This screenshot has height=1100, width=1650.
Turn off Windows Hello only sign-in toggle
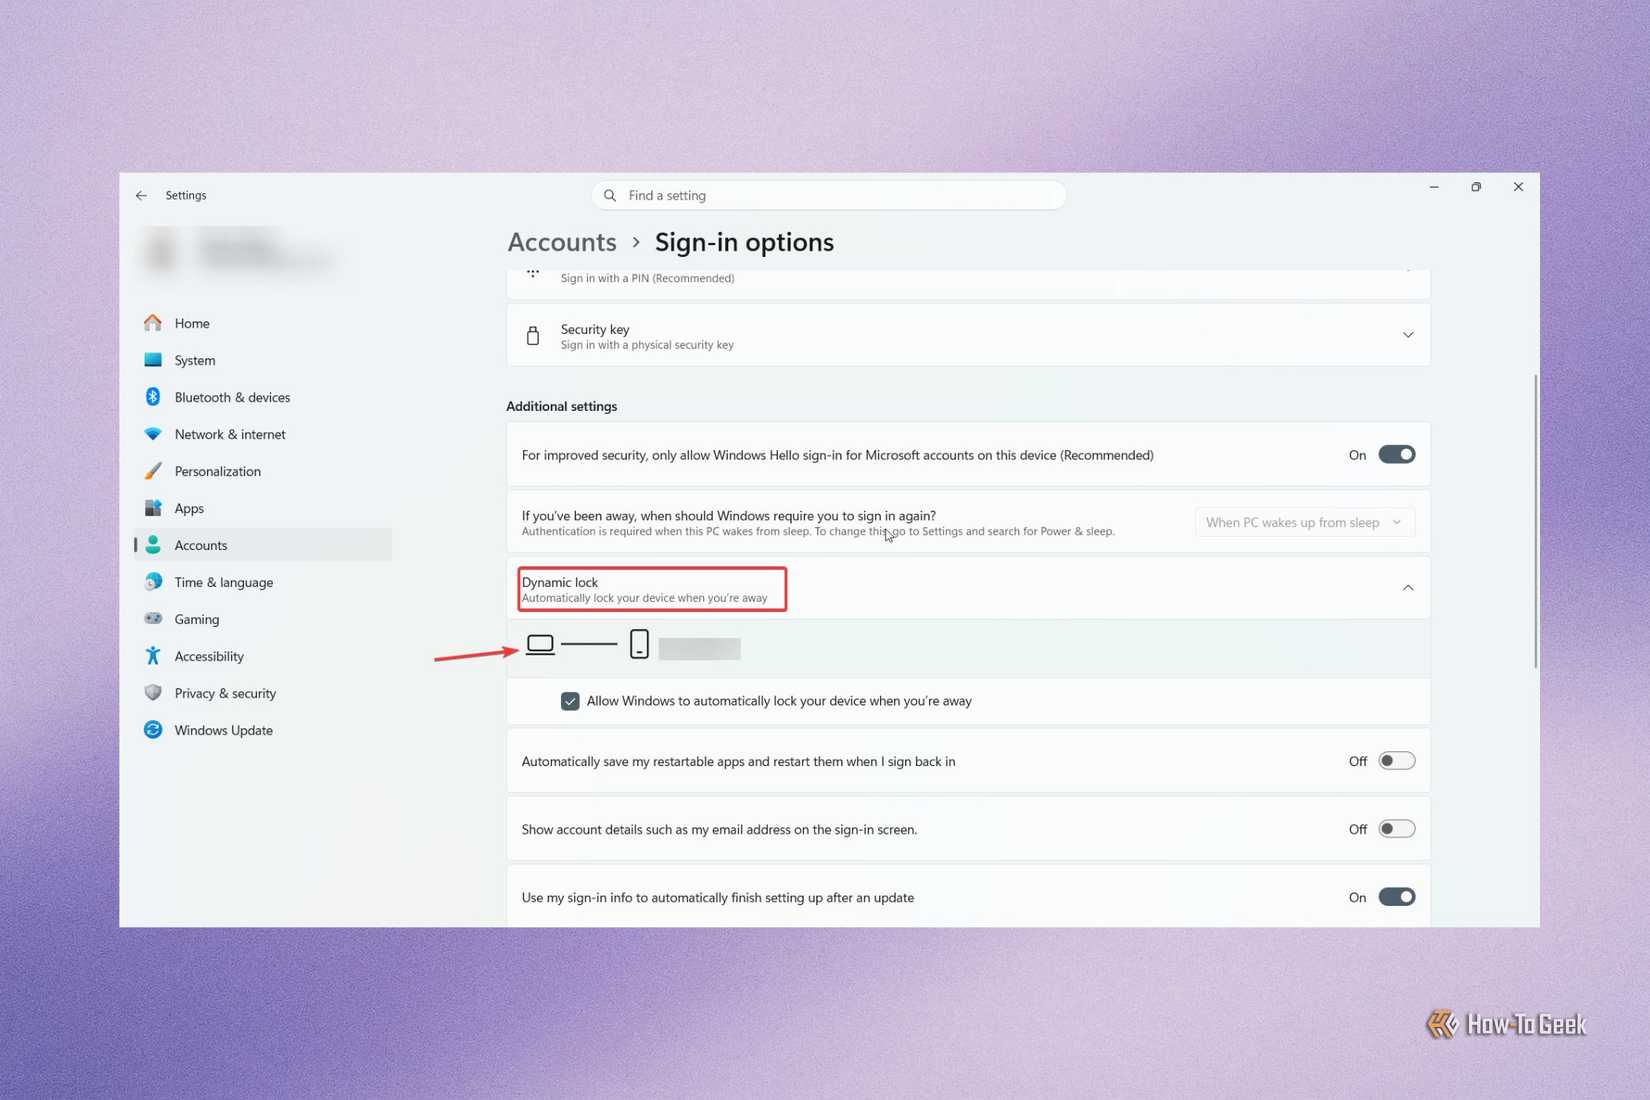pyautogui.click(x=1397, y=455)
